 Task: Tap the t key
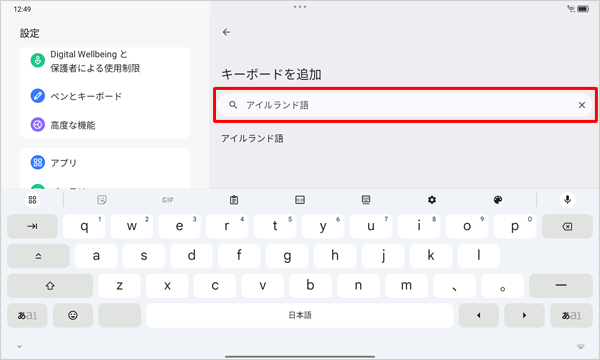point(275,226)
